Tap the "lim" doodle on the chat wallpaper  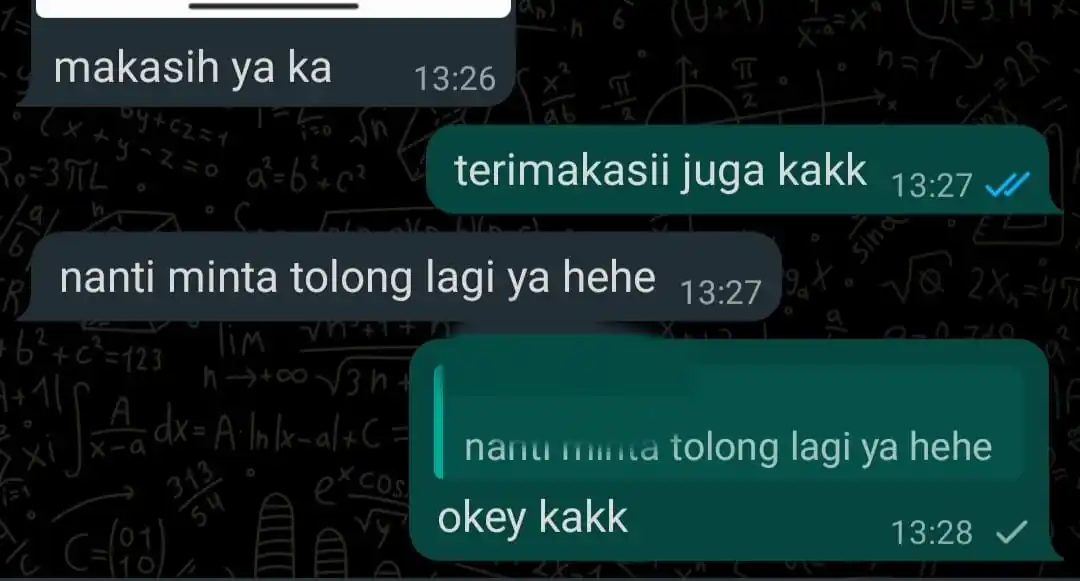tap(242, 342)
